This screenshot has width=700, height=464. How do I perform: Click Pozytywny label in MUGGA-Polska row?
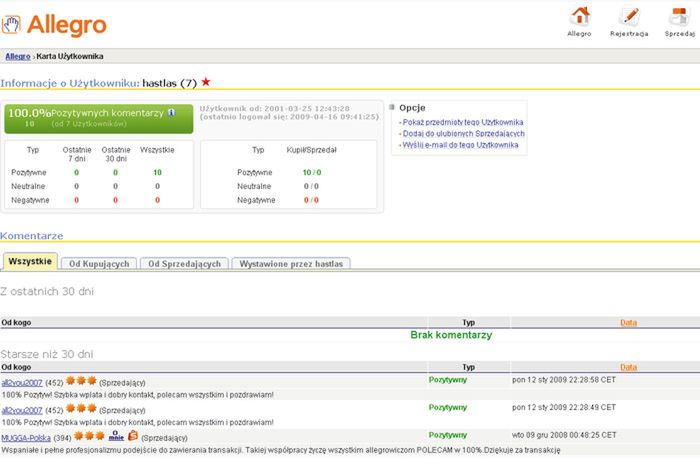[448, 435]
